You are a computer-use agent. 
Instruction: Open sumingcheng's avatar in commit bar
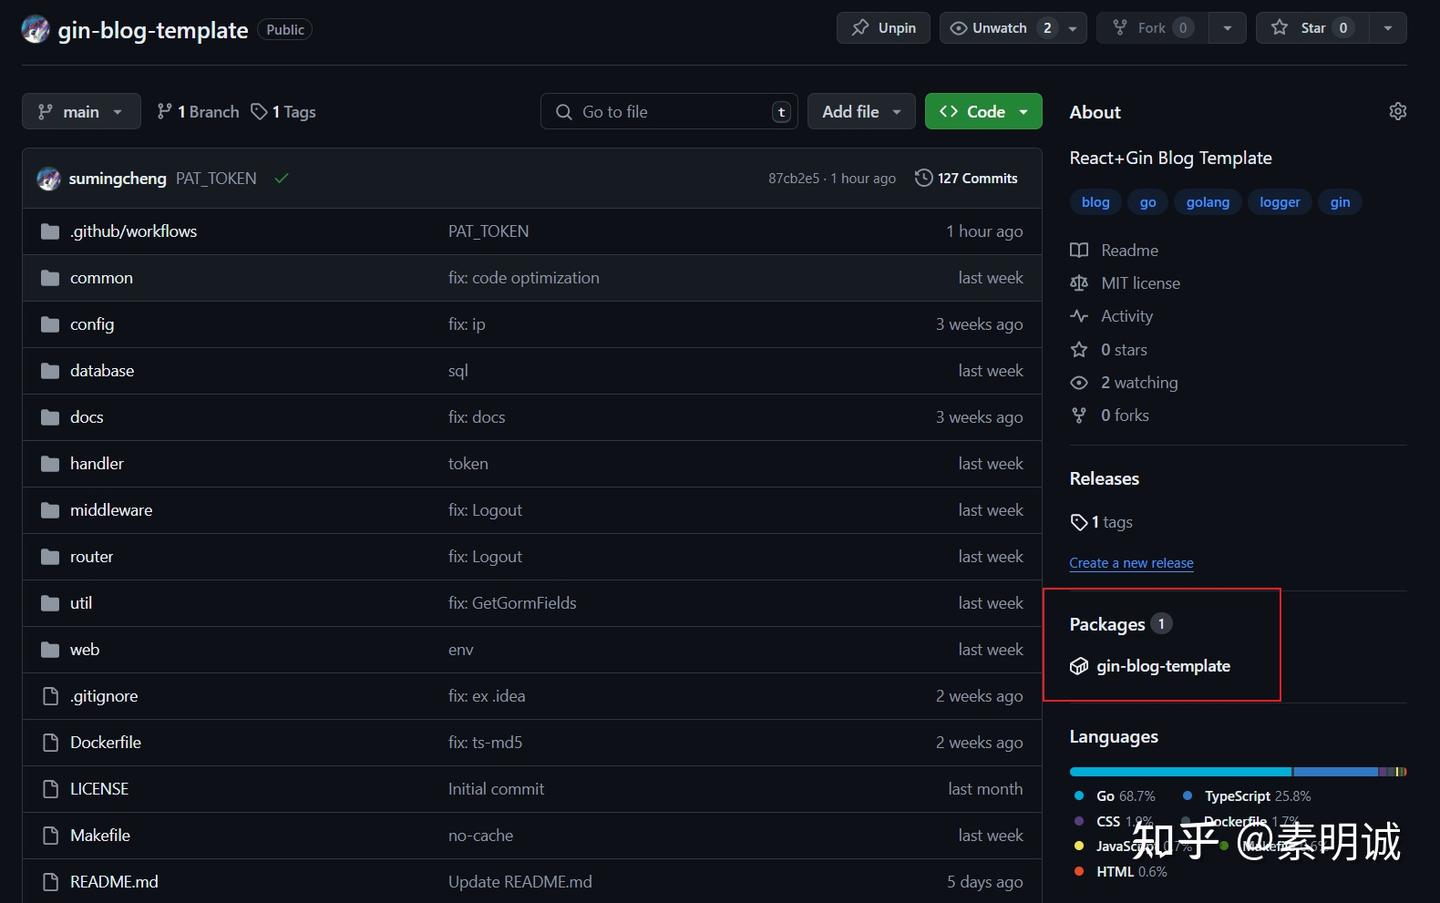pos(49,179)
